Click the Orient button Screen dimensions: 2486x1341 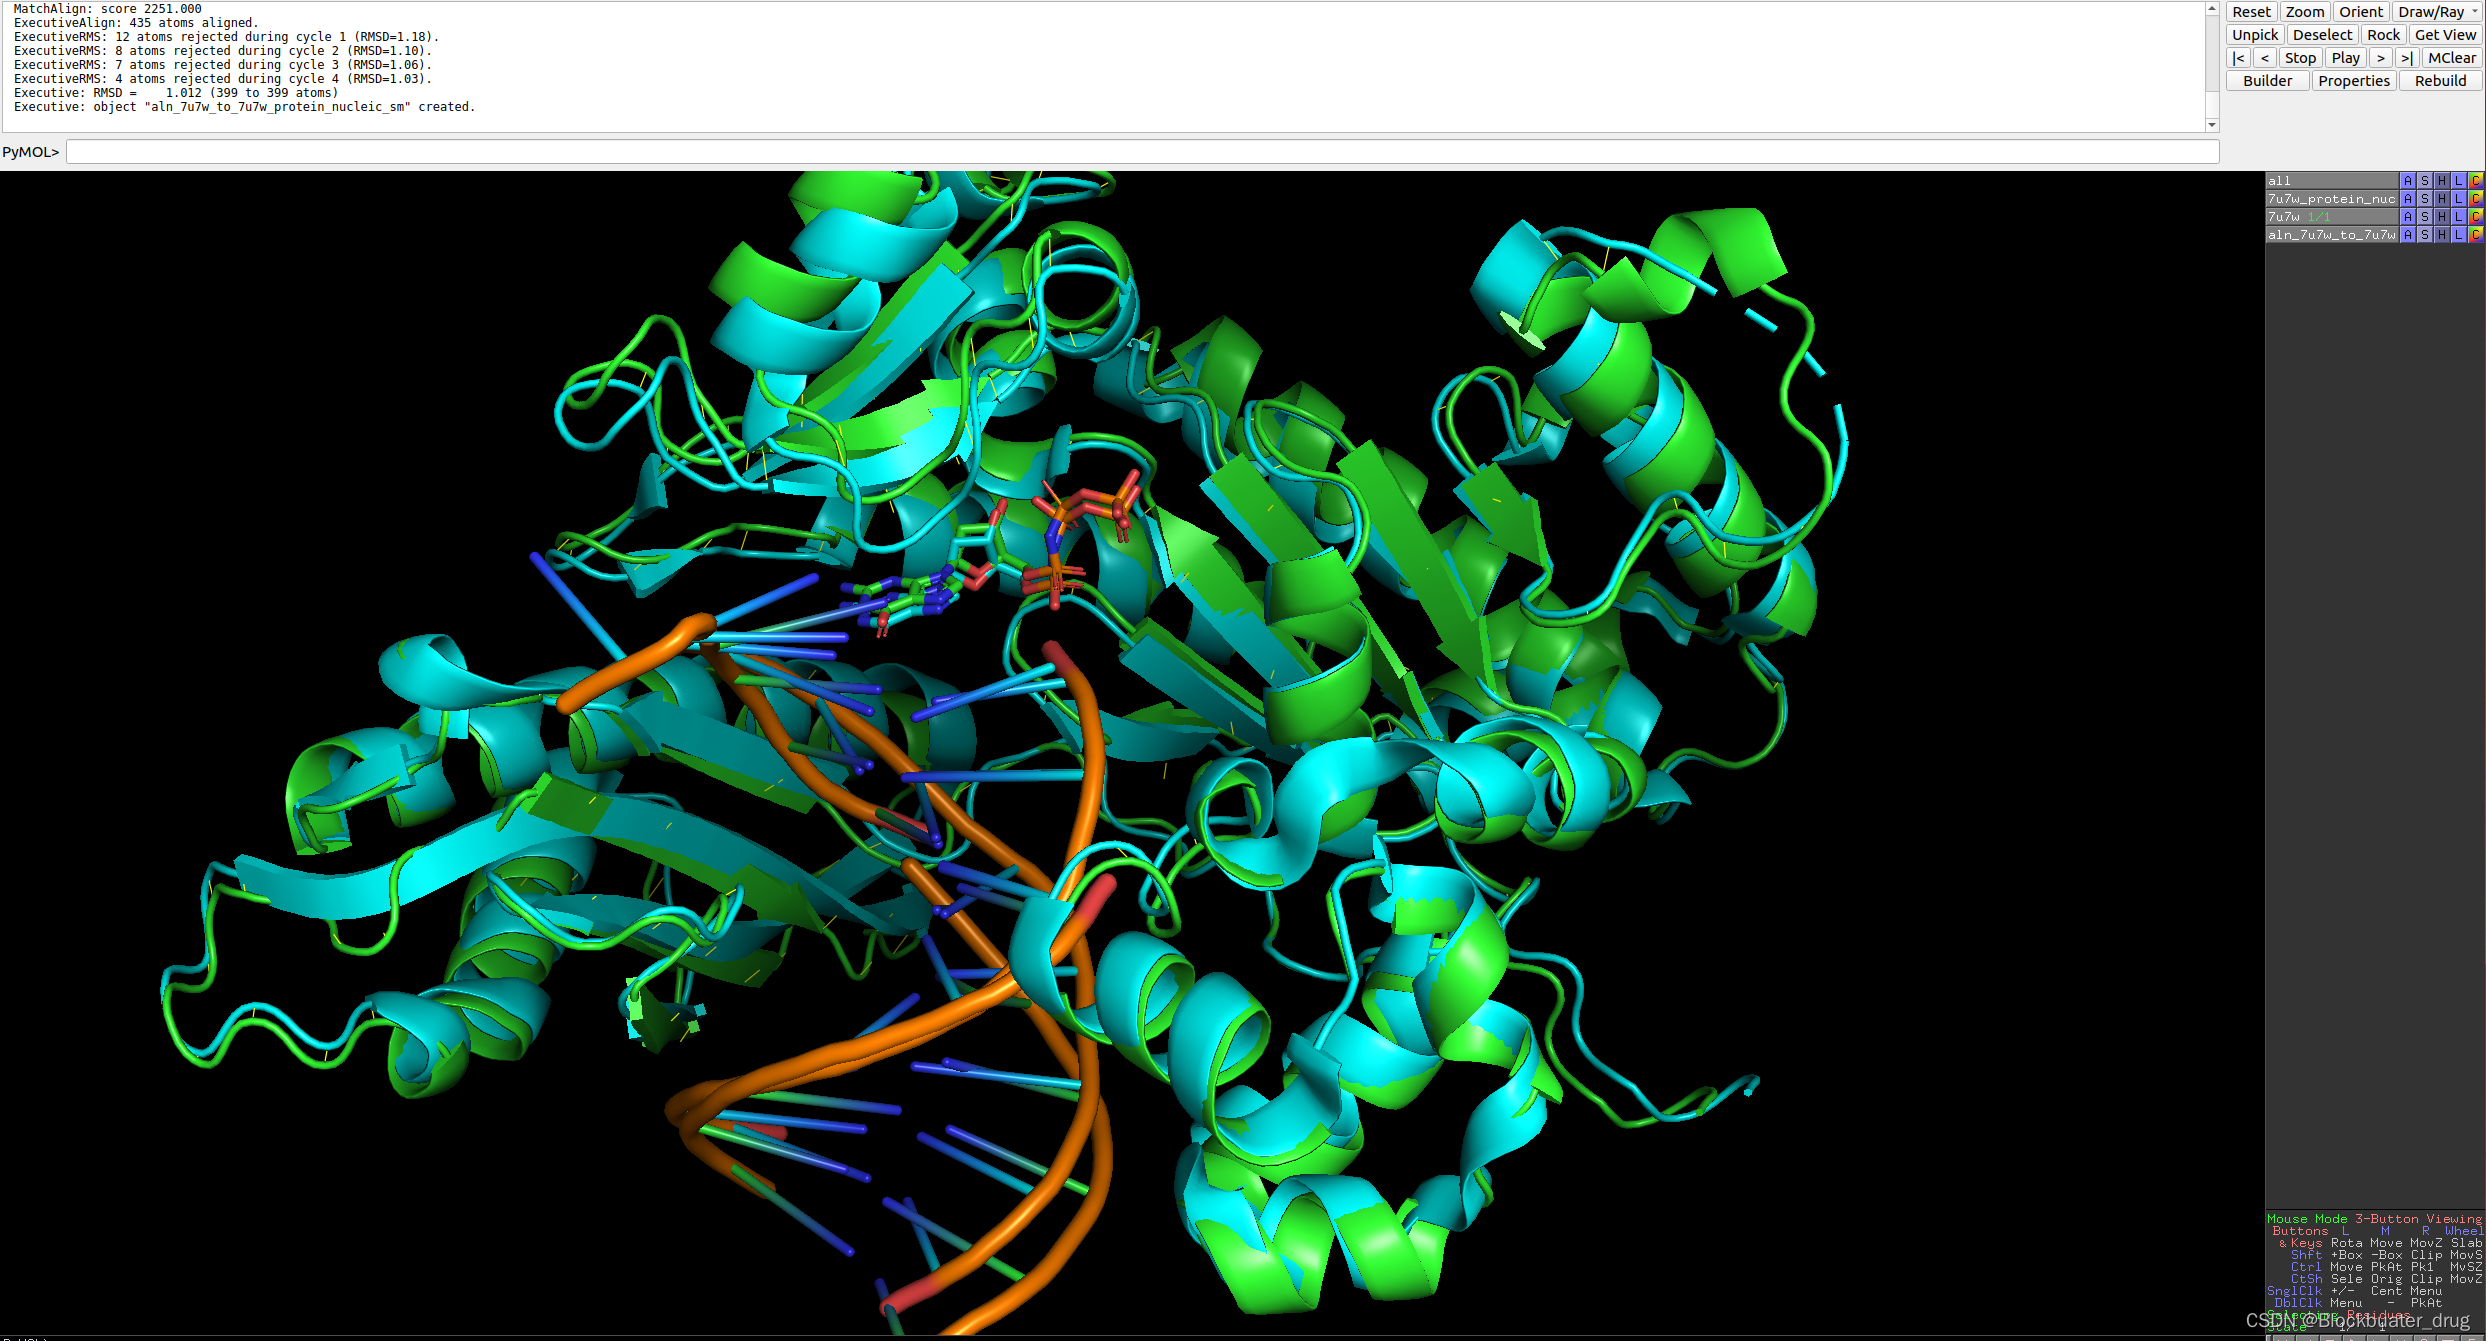click(2360, 12)
